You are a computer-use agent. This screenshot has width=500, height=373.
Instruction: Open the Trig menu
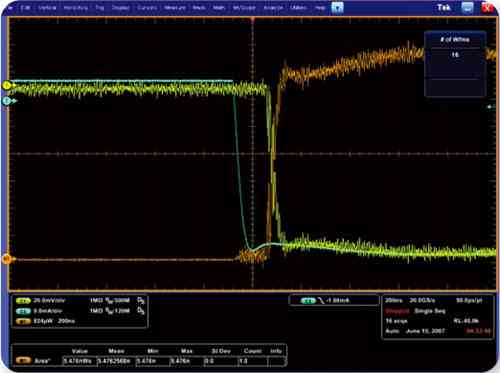pos(100,7)
